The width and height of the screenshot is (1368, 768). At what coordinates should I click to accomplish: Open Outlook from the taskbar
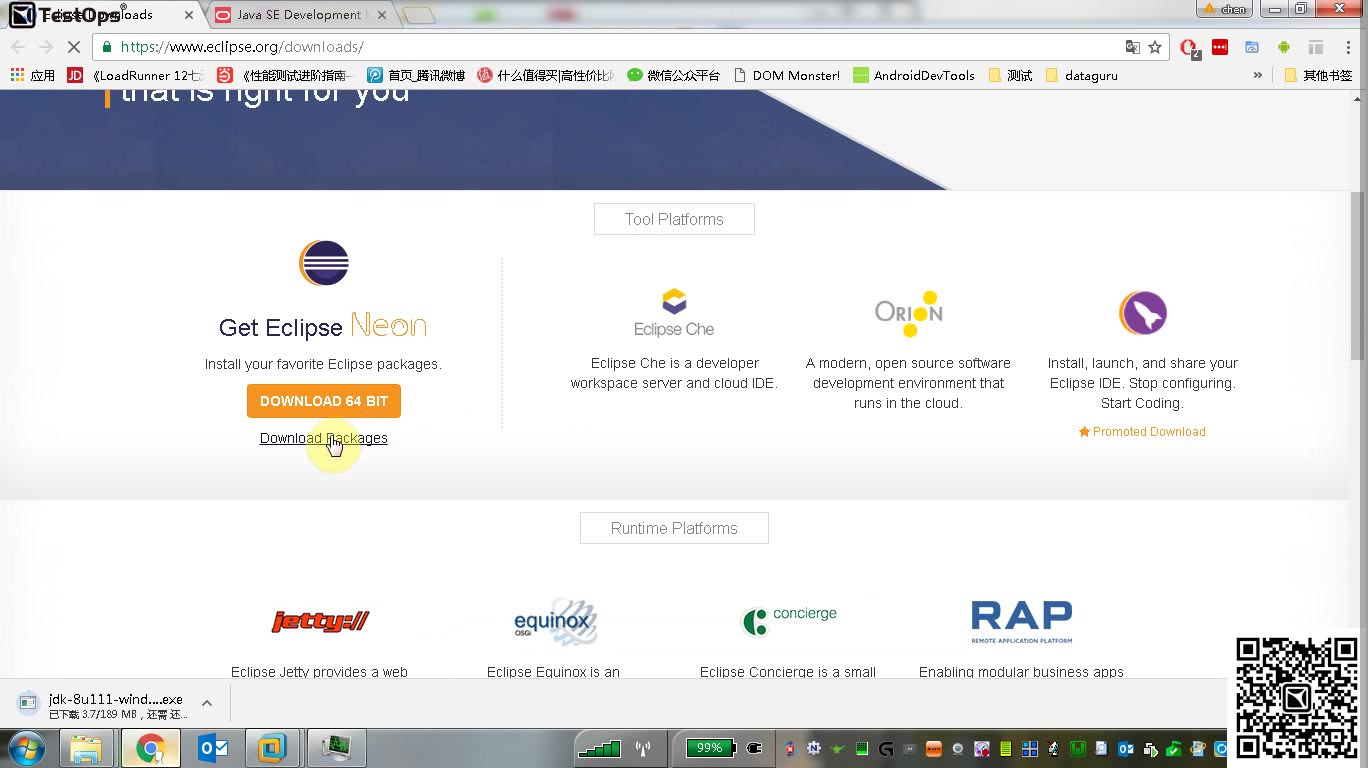(x=213, y=748)
